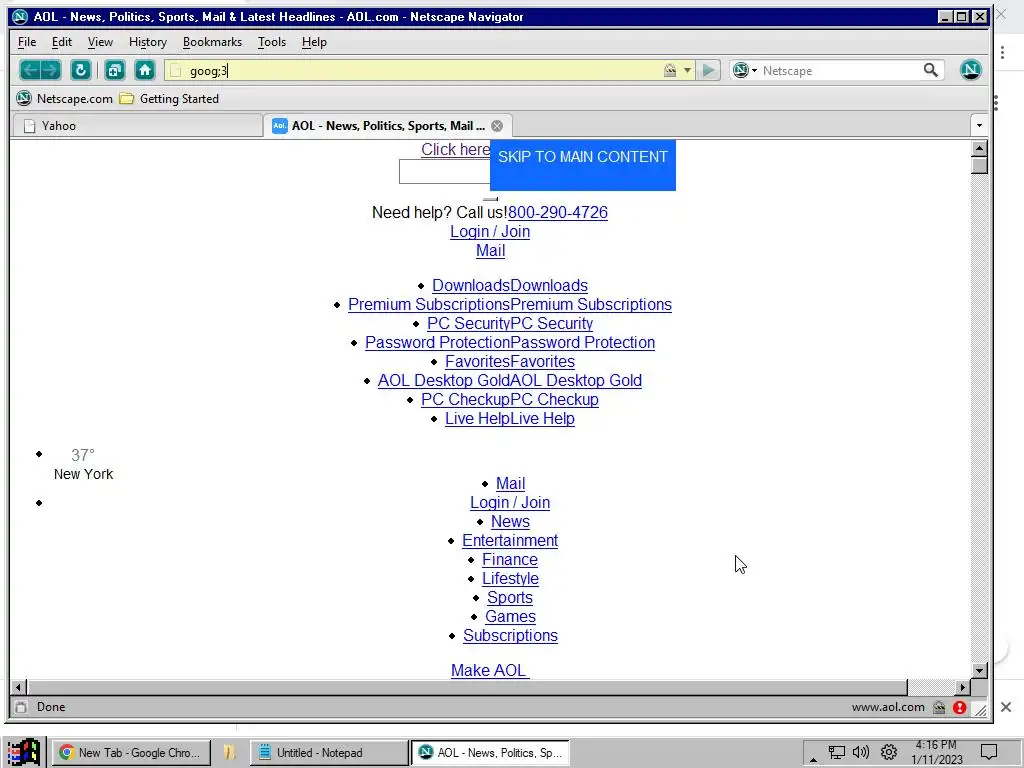
Task: Click the Lifestyle navigation link
Action: coord(510,578)
